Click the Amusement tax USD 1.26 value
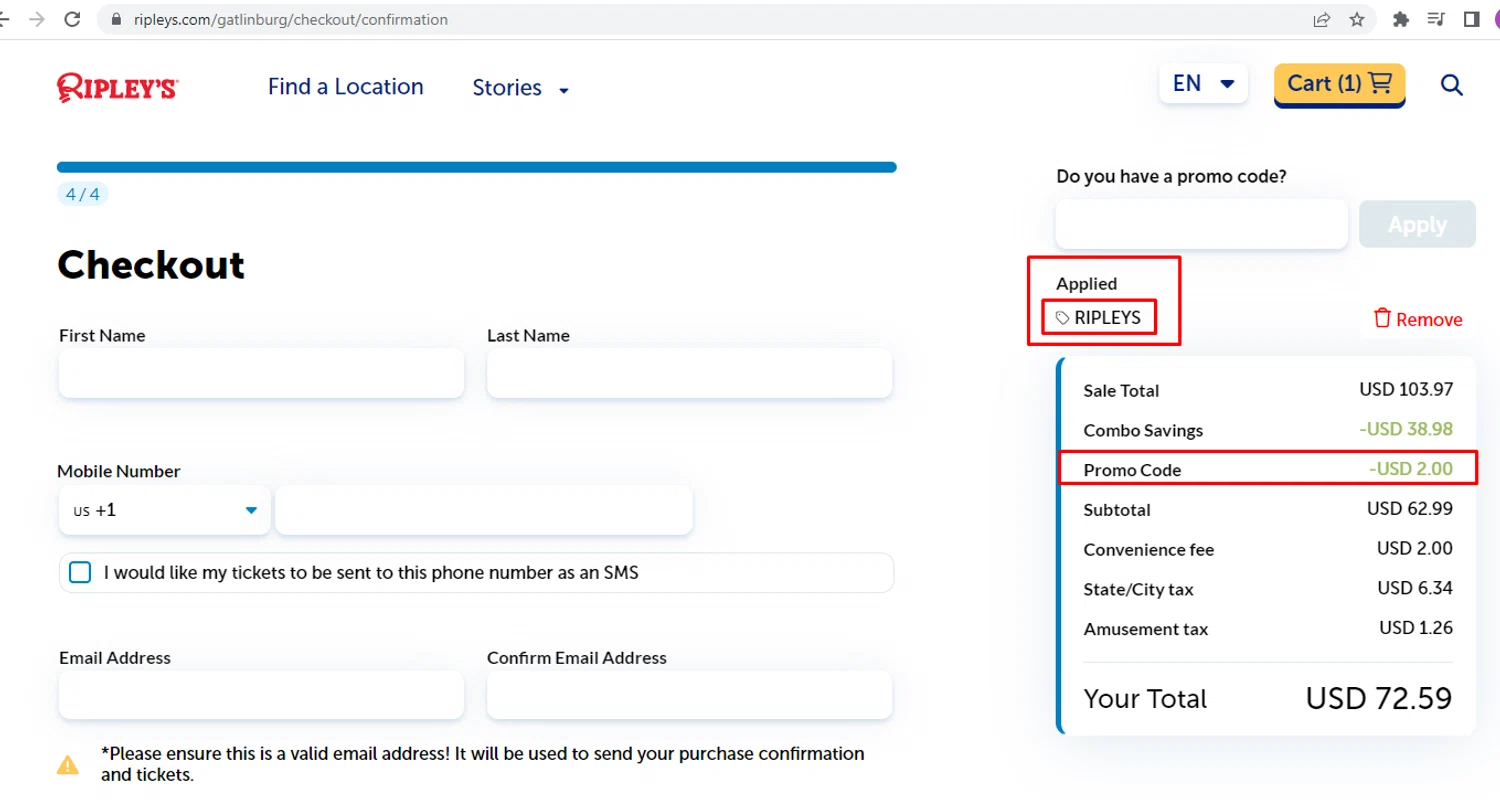 tap(1416, 627)
